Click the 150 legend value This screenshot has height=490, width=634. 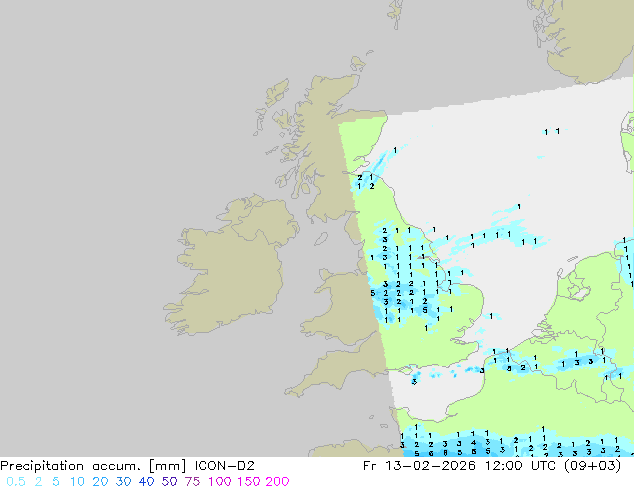(x=249, y=482)
